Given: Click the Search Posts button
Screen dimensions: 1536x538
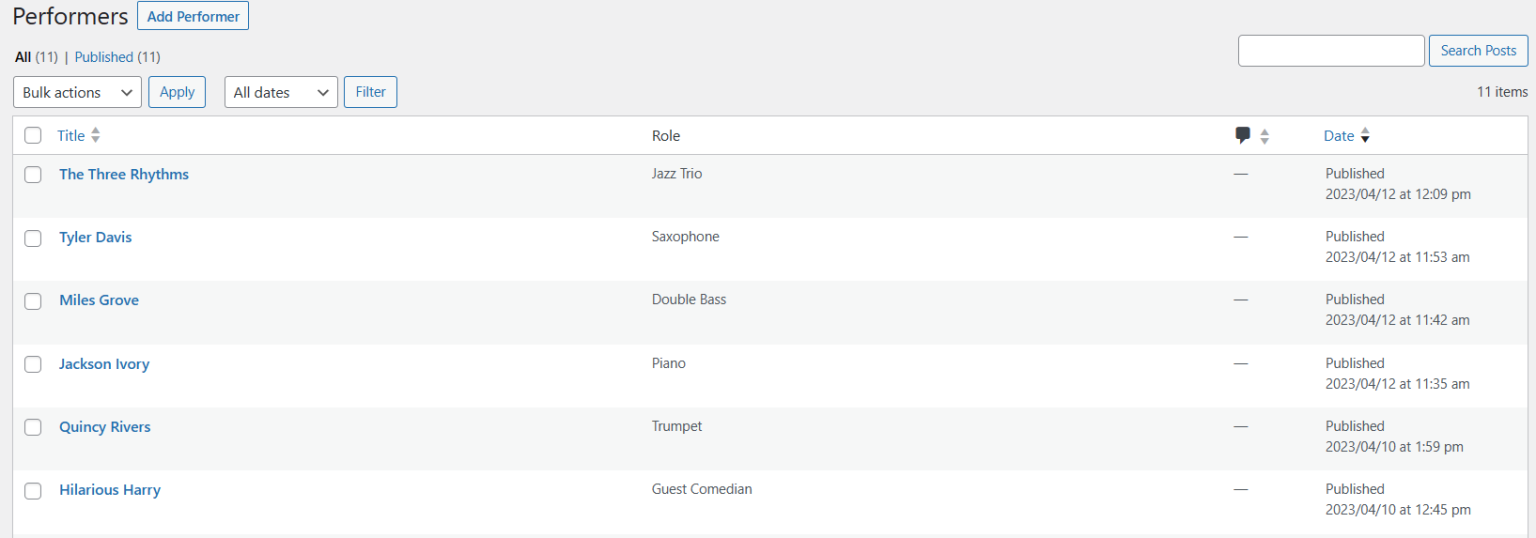Looking at the screenshot, I should click(1479, 51).
